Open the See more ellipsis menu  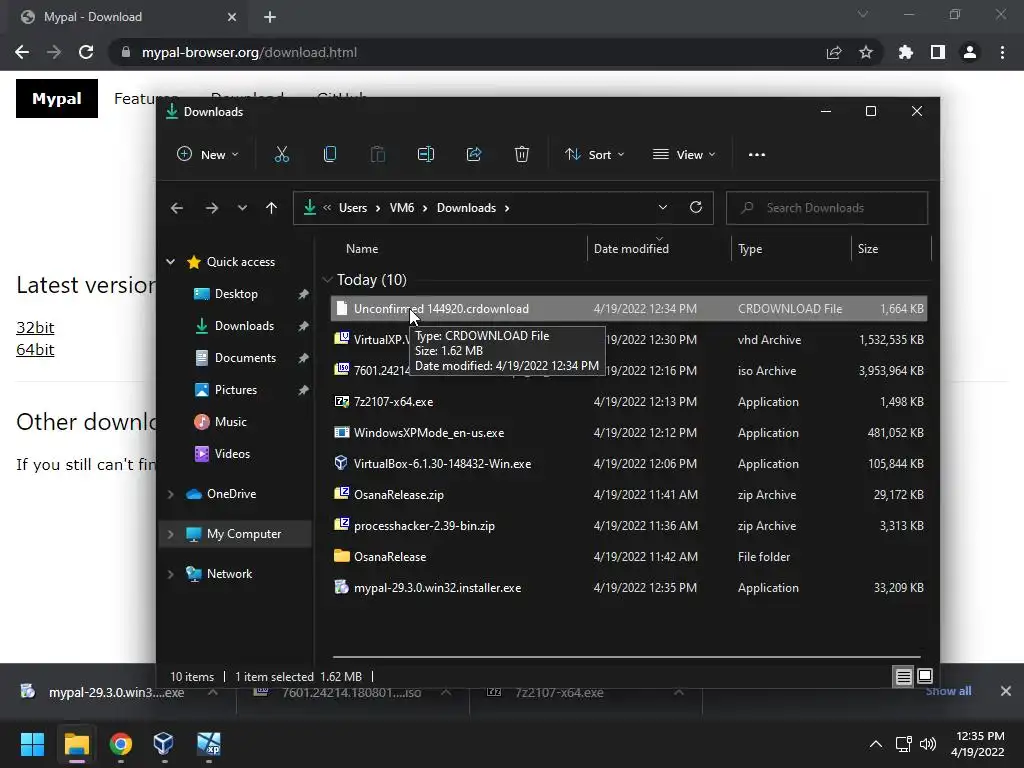click(757, 155)
